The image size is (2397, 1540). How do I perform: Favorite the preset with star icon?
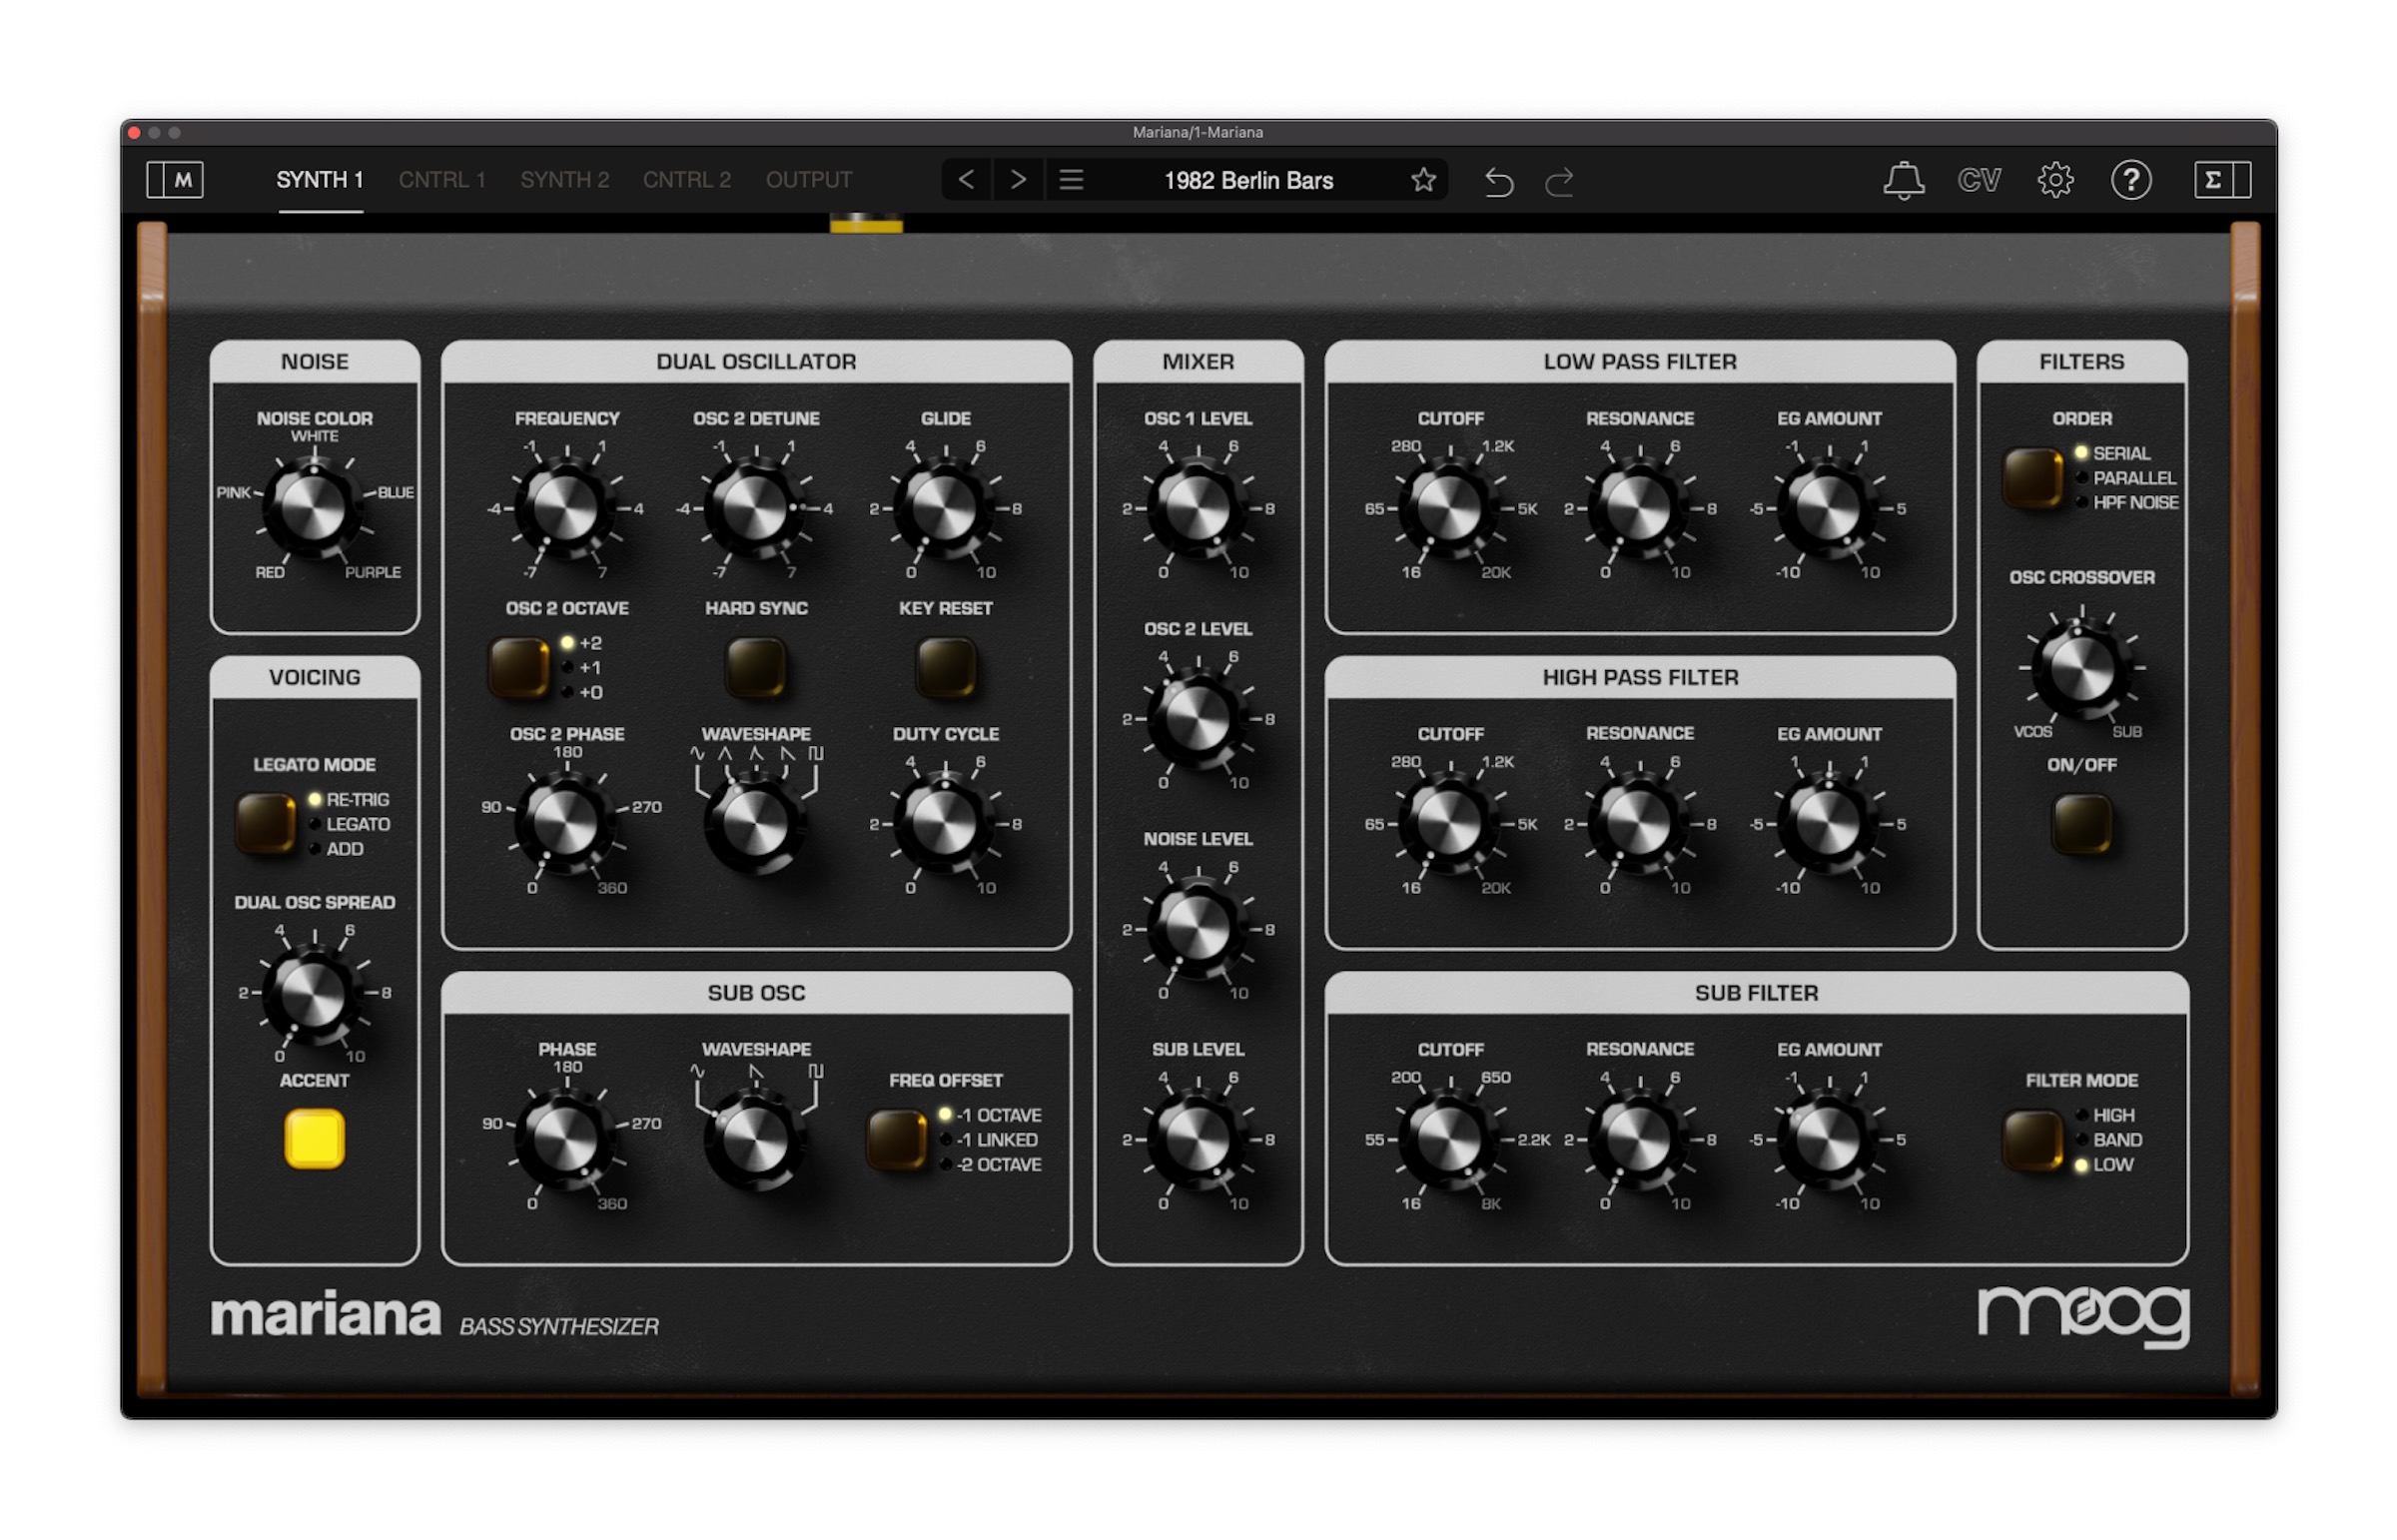(1423, 180)
